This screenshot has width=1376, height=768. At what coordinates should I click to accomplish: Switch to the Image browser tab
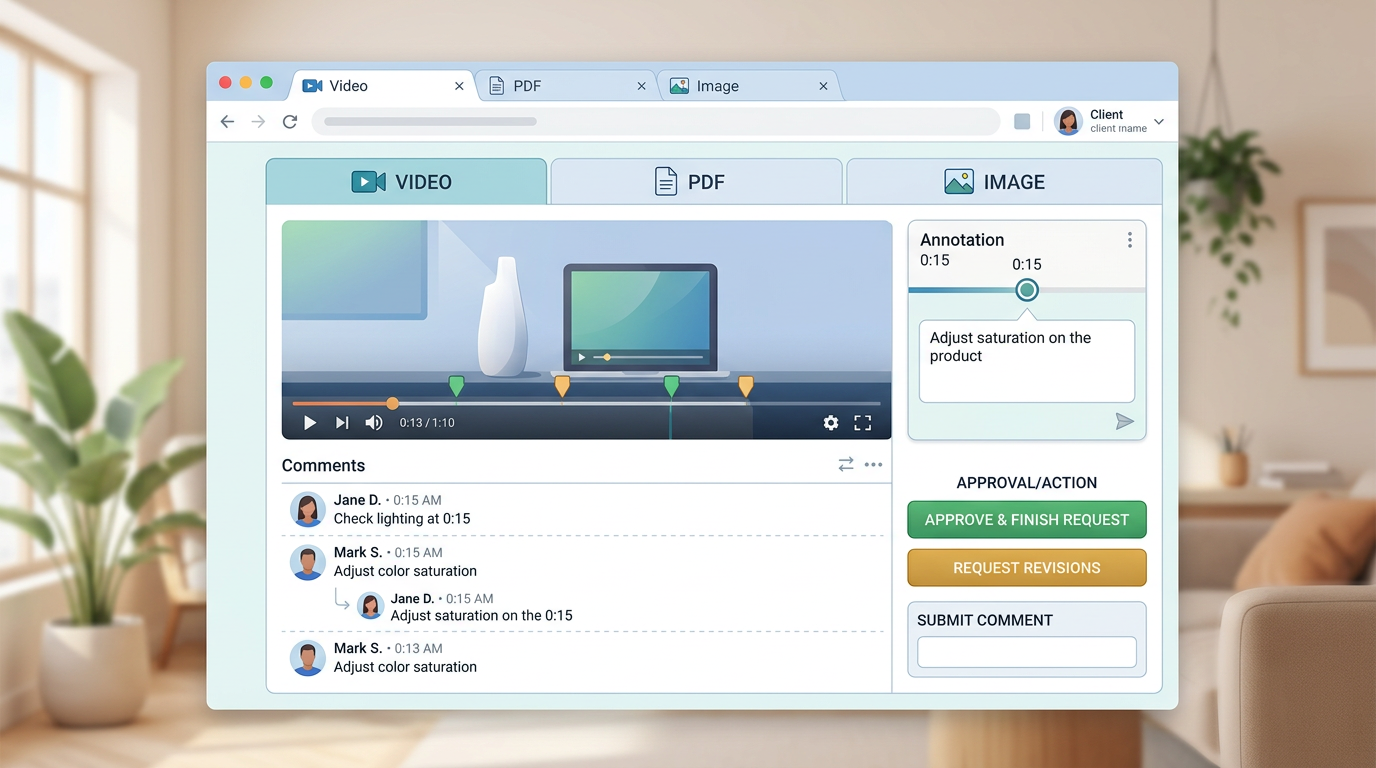click(x=748, y=86)
